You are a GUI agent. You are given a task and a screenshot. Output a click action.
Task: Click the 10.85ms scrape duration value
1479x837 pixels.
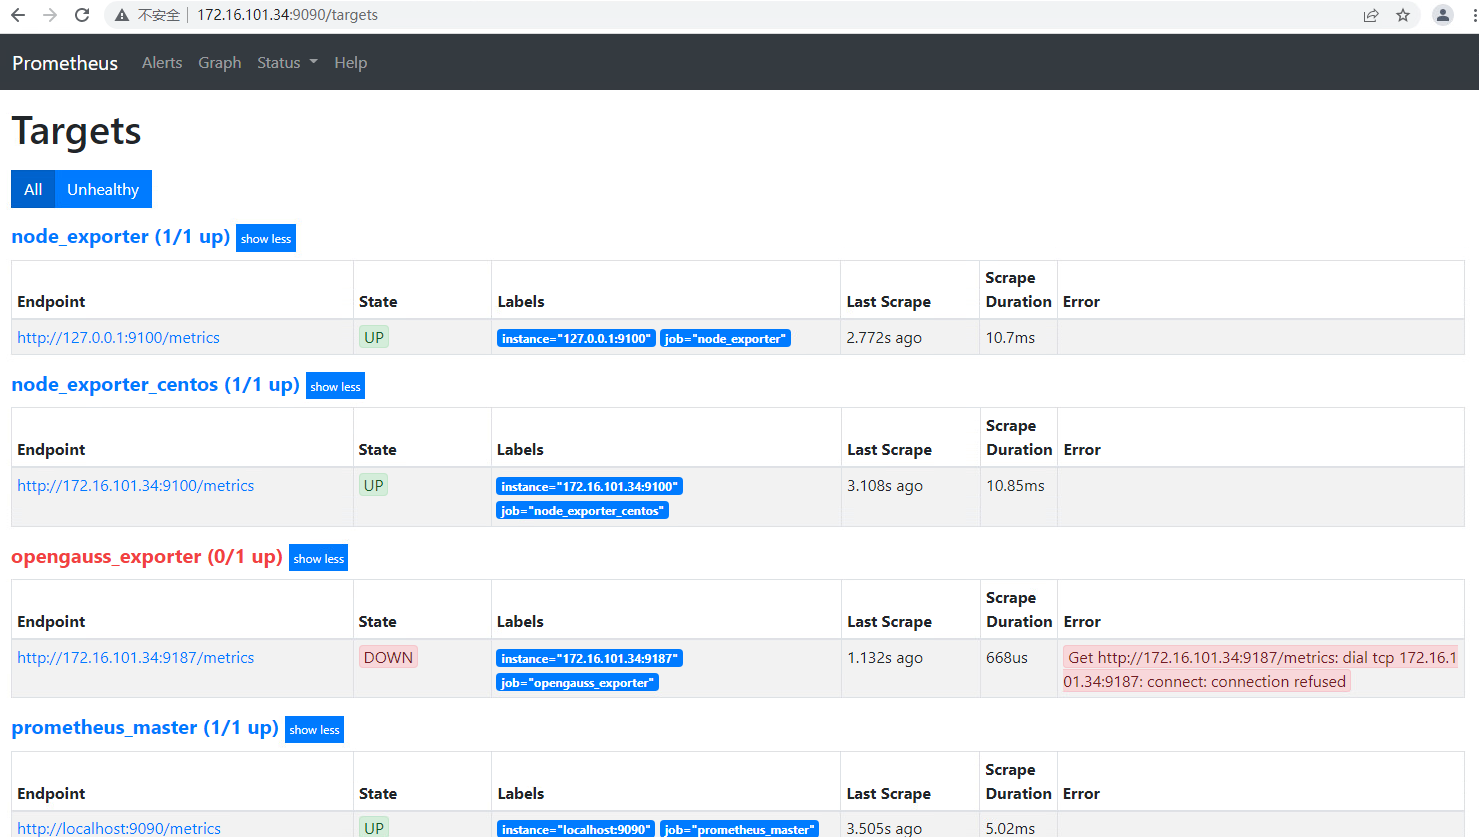[x=1015, y=486]
